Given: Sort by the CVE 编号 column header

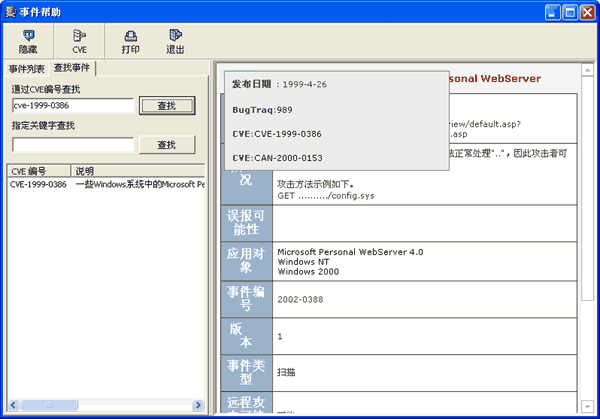Looking at the screenshot, I should (x=38, y=171).
